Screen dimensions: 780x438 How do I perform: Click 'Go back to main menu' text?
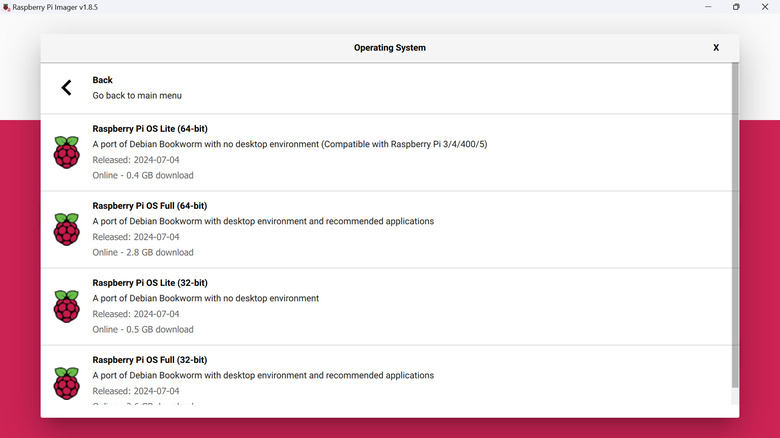point(137,96)
